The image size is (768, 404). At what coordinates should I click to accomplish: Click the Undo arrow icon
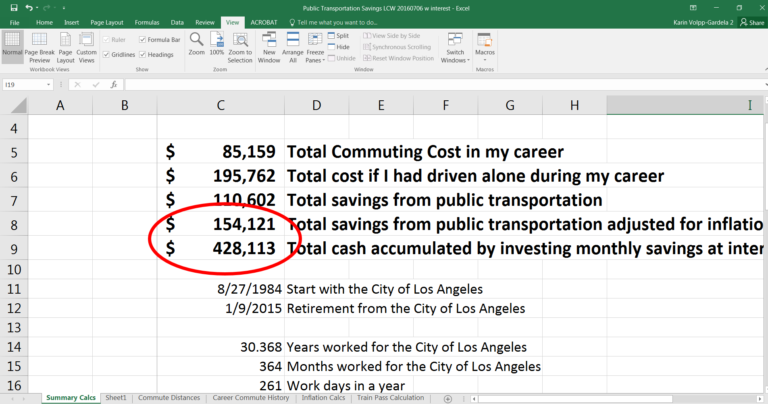click(29, 8)
